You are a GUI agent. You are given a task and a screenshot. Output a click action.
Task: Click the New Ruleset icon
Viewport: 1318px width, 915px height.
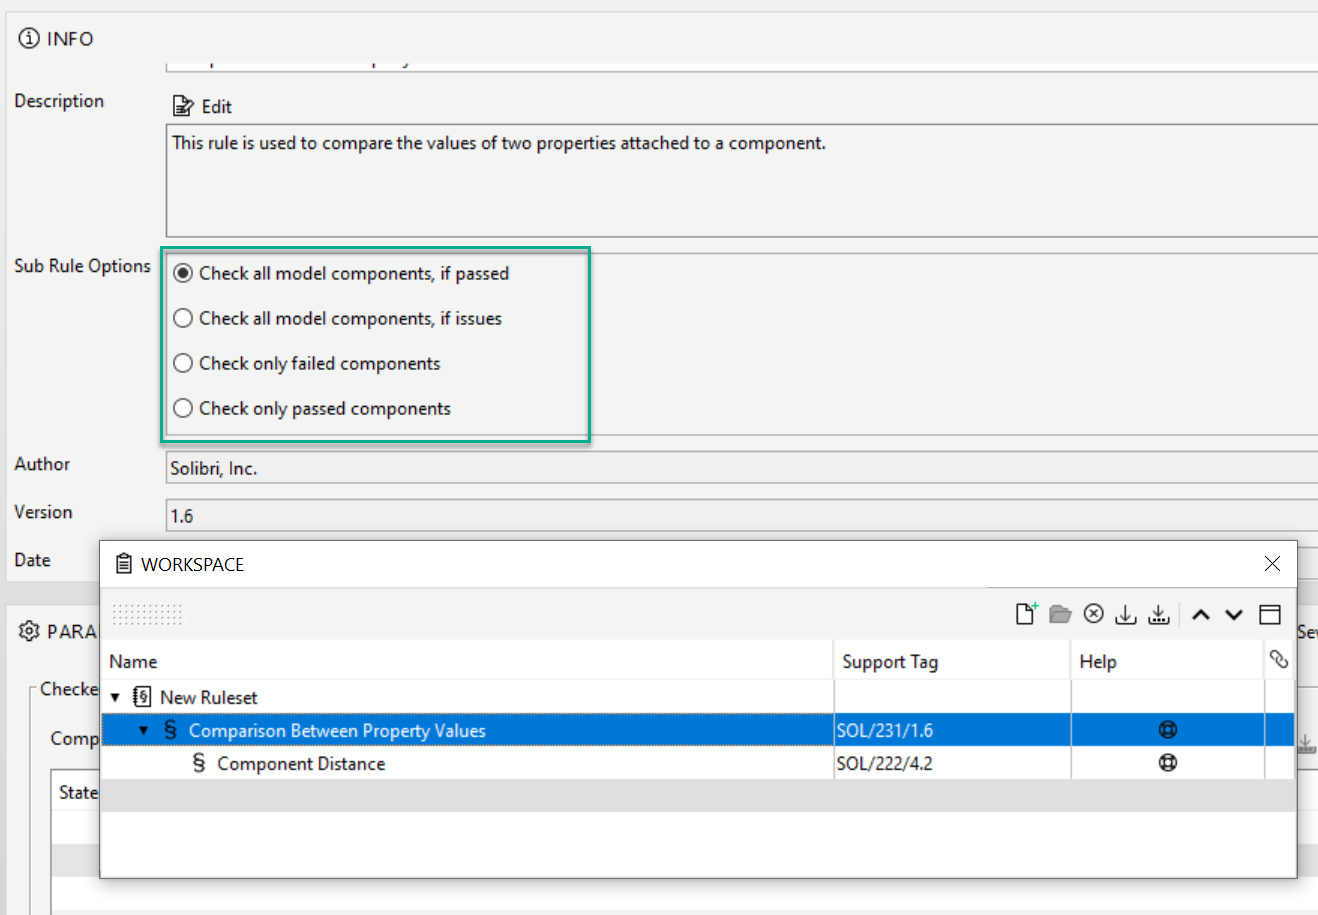[x=142, y=697]
